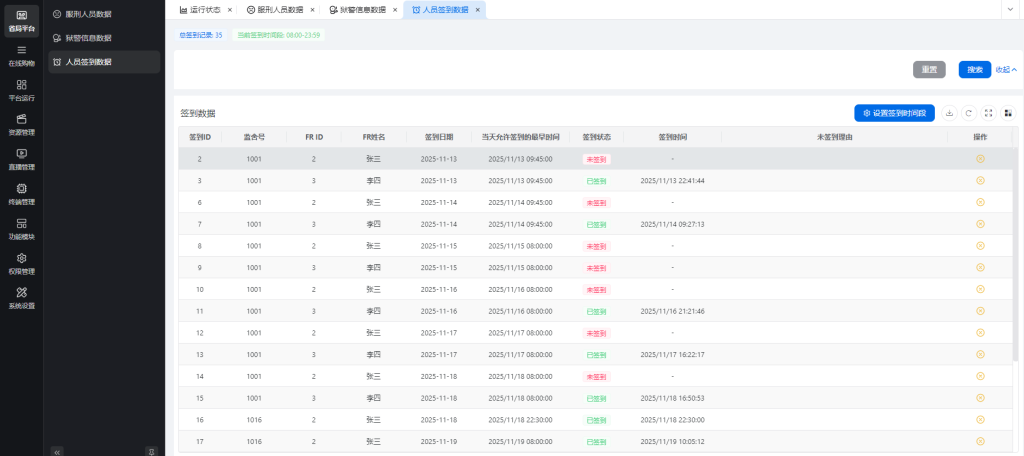Open the column settings grid icon
This screenshot has width=1024, height=456.
(x=1008, y=113)
